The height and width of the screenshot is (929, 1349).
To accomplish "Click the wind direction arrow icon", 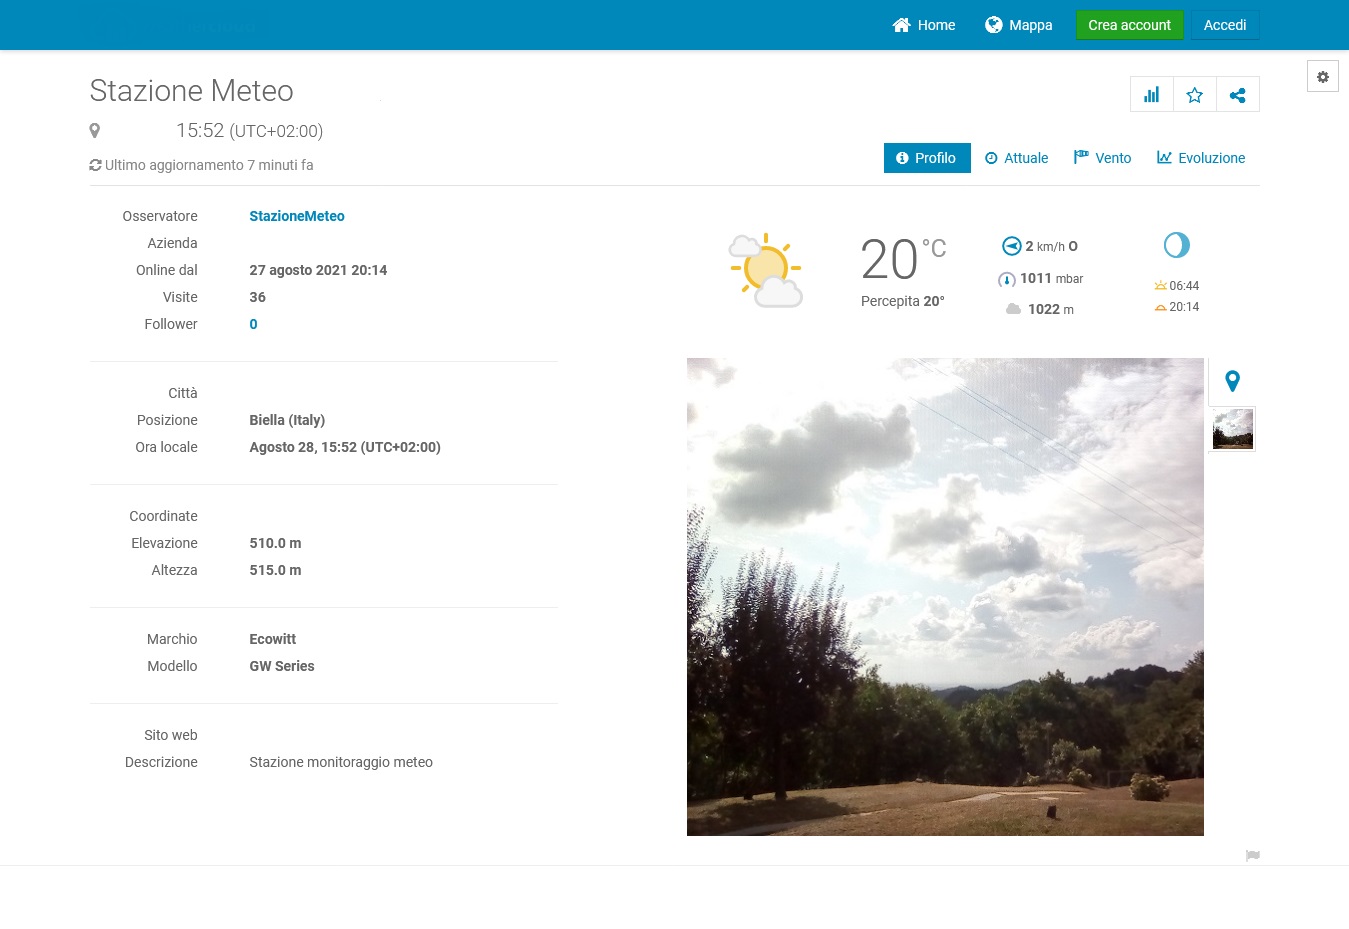I will [x=1011, y=246].
